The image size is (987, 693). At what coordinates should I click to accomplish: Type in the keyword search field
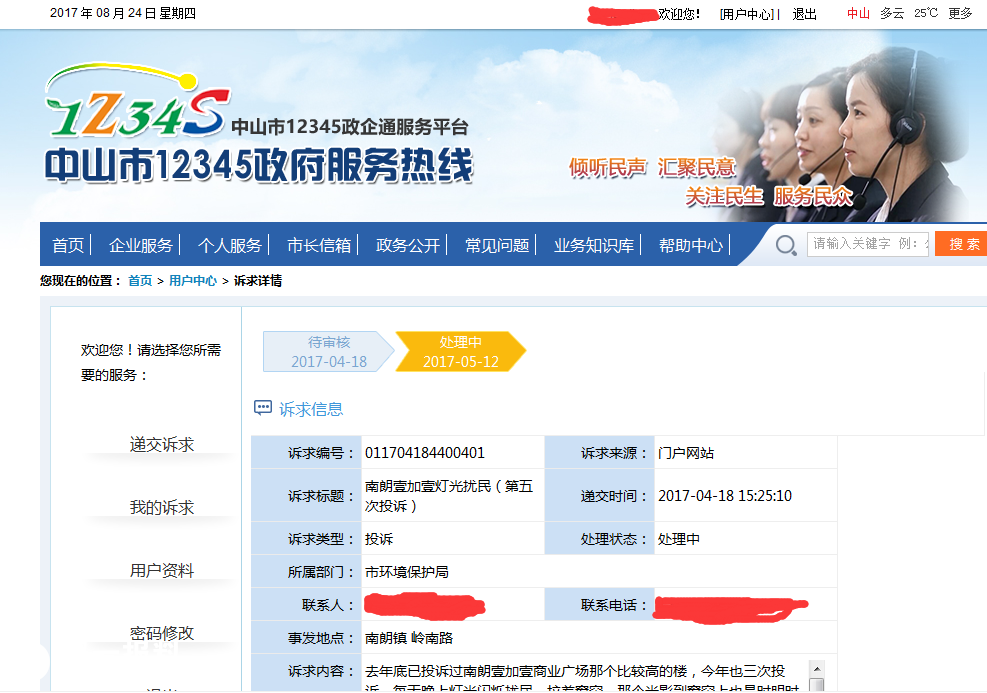[868, 244]
